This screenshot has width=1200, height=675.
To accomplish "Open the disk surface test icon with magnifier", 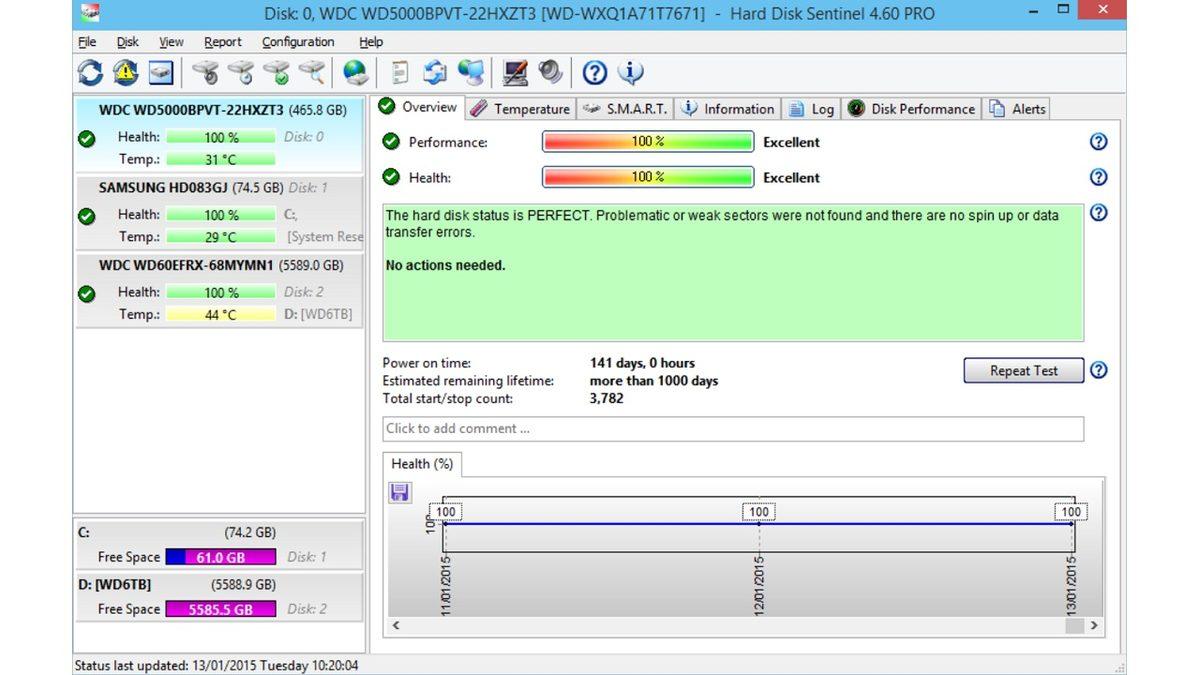I will (x=311, y=72).
